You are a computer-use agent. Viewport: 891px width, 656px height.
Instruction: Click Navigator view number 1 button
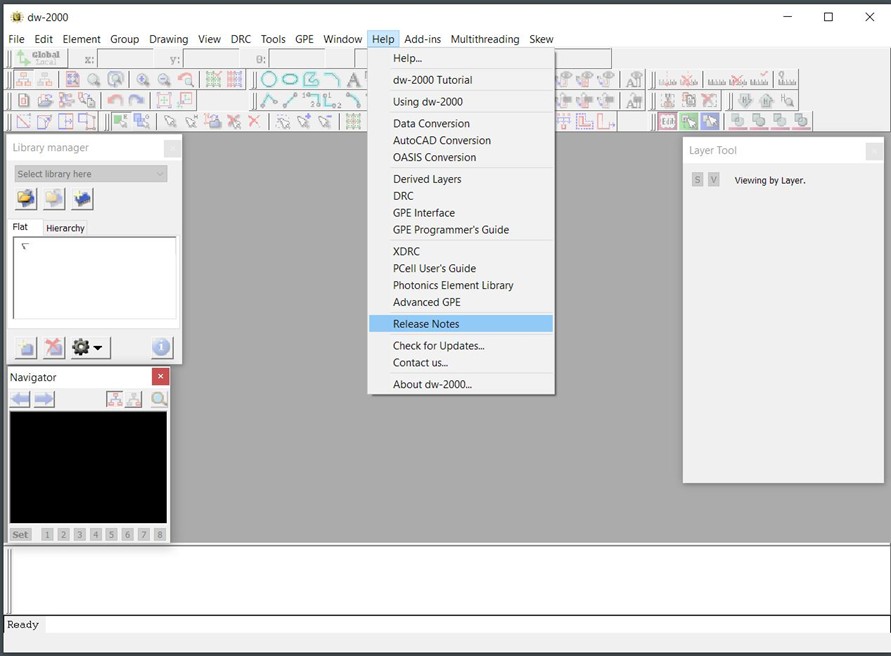[x=47, y=534]
